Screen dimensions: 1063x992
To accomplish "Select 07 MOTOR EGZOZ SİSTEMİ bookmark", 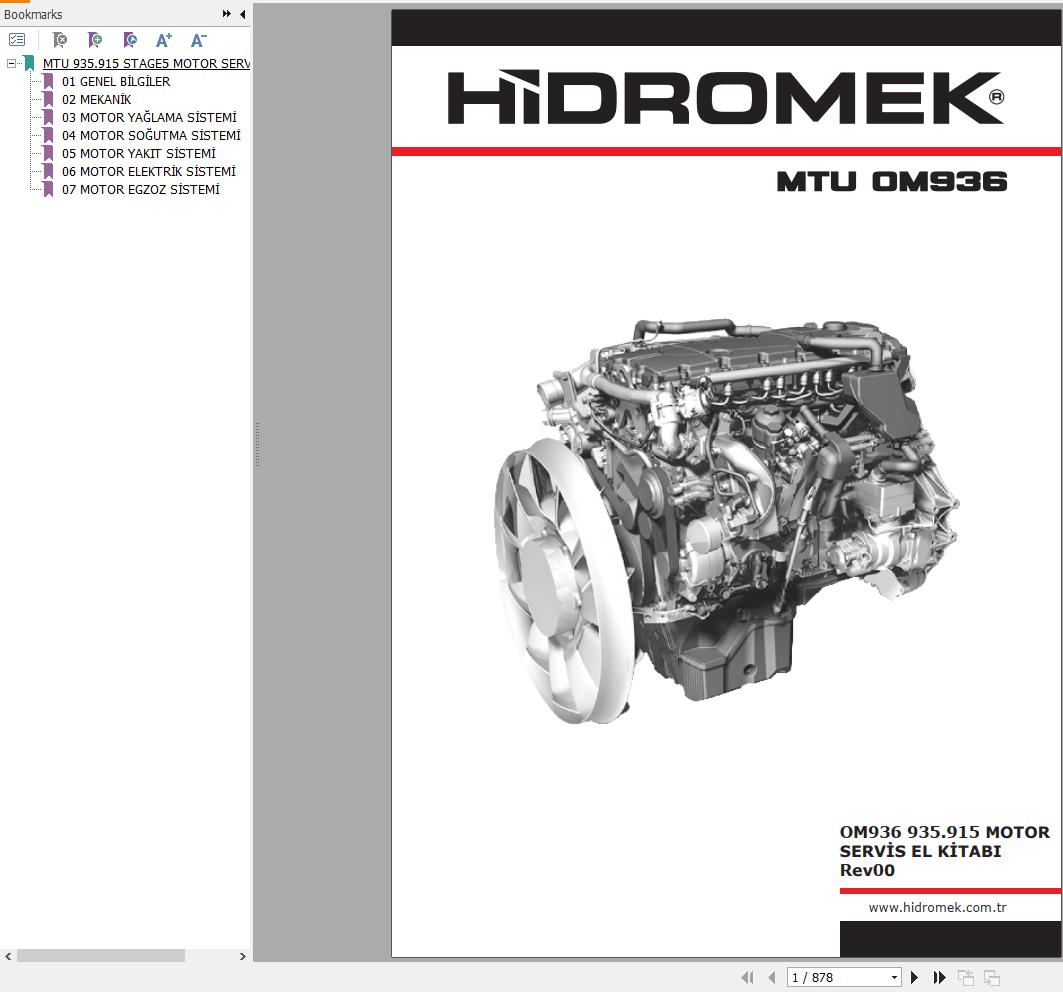I will pos(141,190).
